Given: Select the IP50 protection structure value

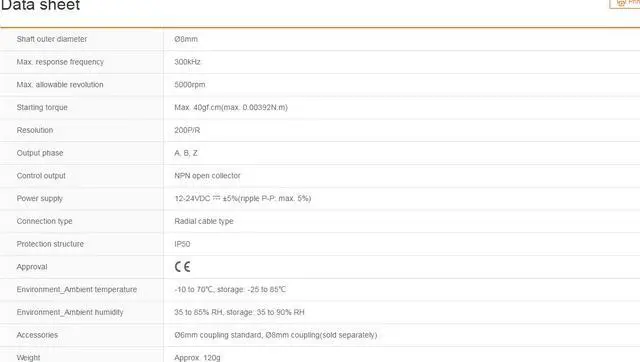Looking at the screenshot, I should pos(182,244).
